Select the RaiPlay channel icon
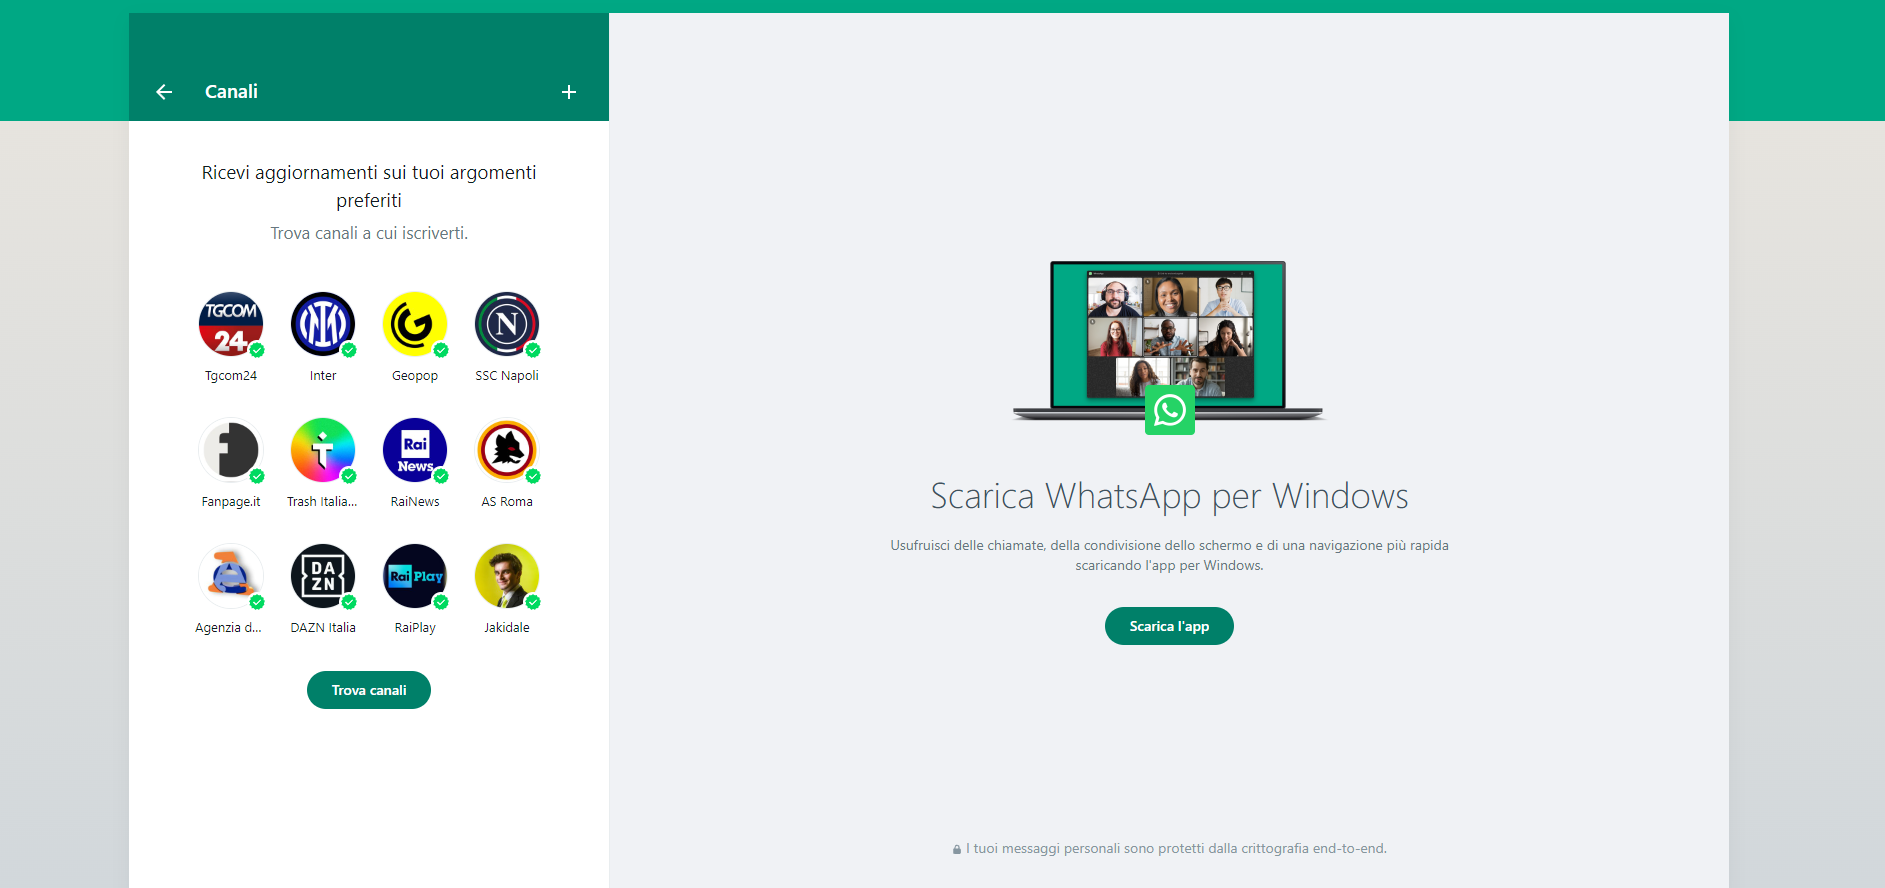The image size is (1885, 888). tap(415, 576)
